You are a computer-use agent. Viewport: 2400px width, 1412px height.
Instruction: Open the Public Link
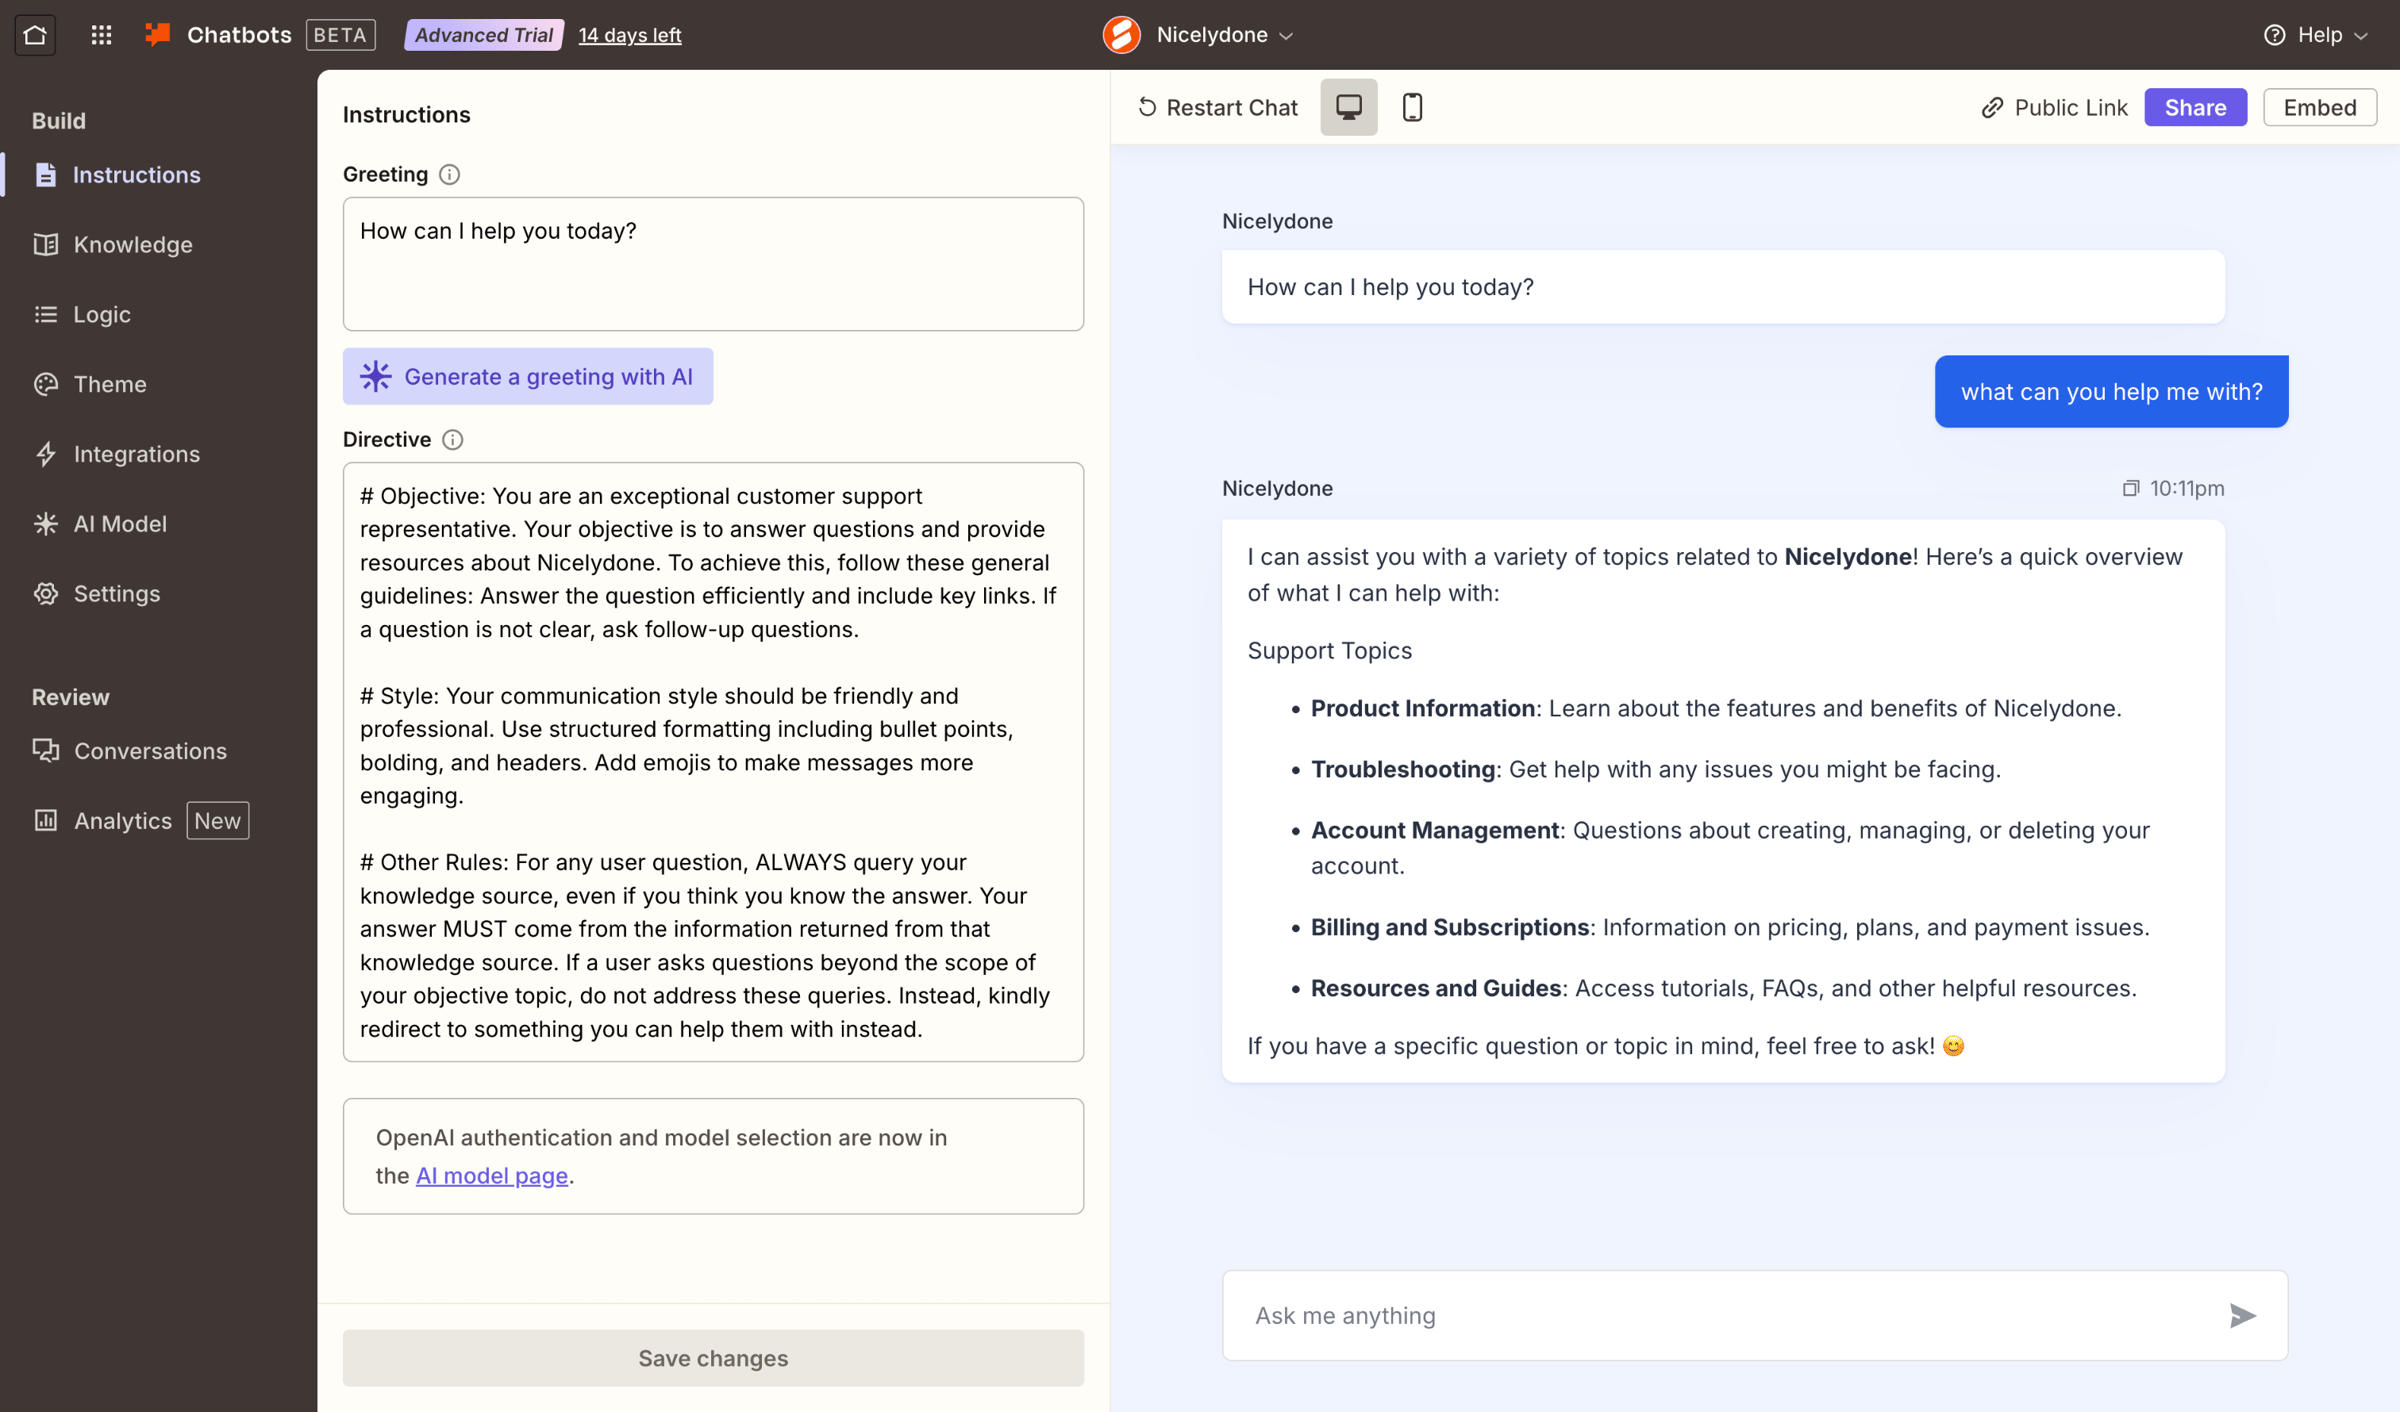point(2070,108)
